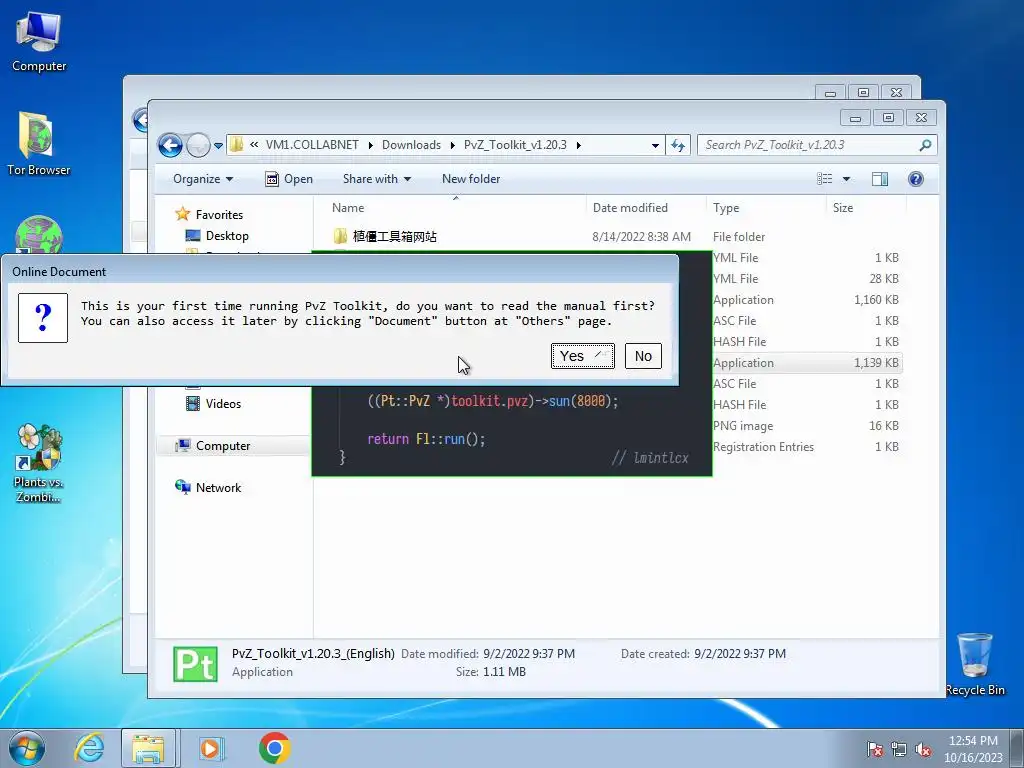The height and width of the screenshot is (768, 1024).
Task: Maximize the front Explorer window
Action: coord(888,118)
